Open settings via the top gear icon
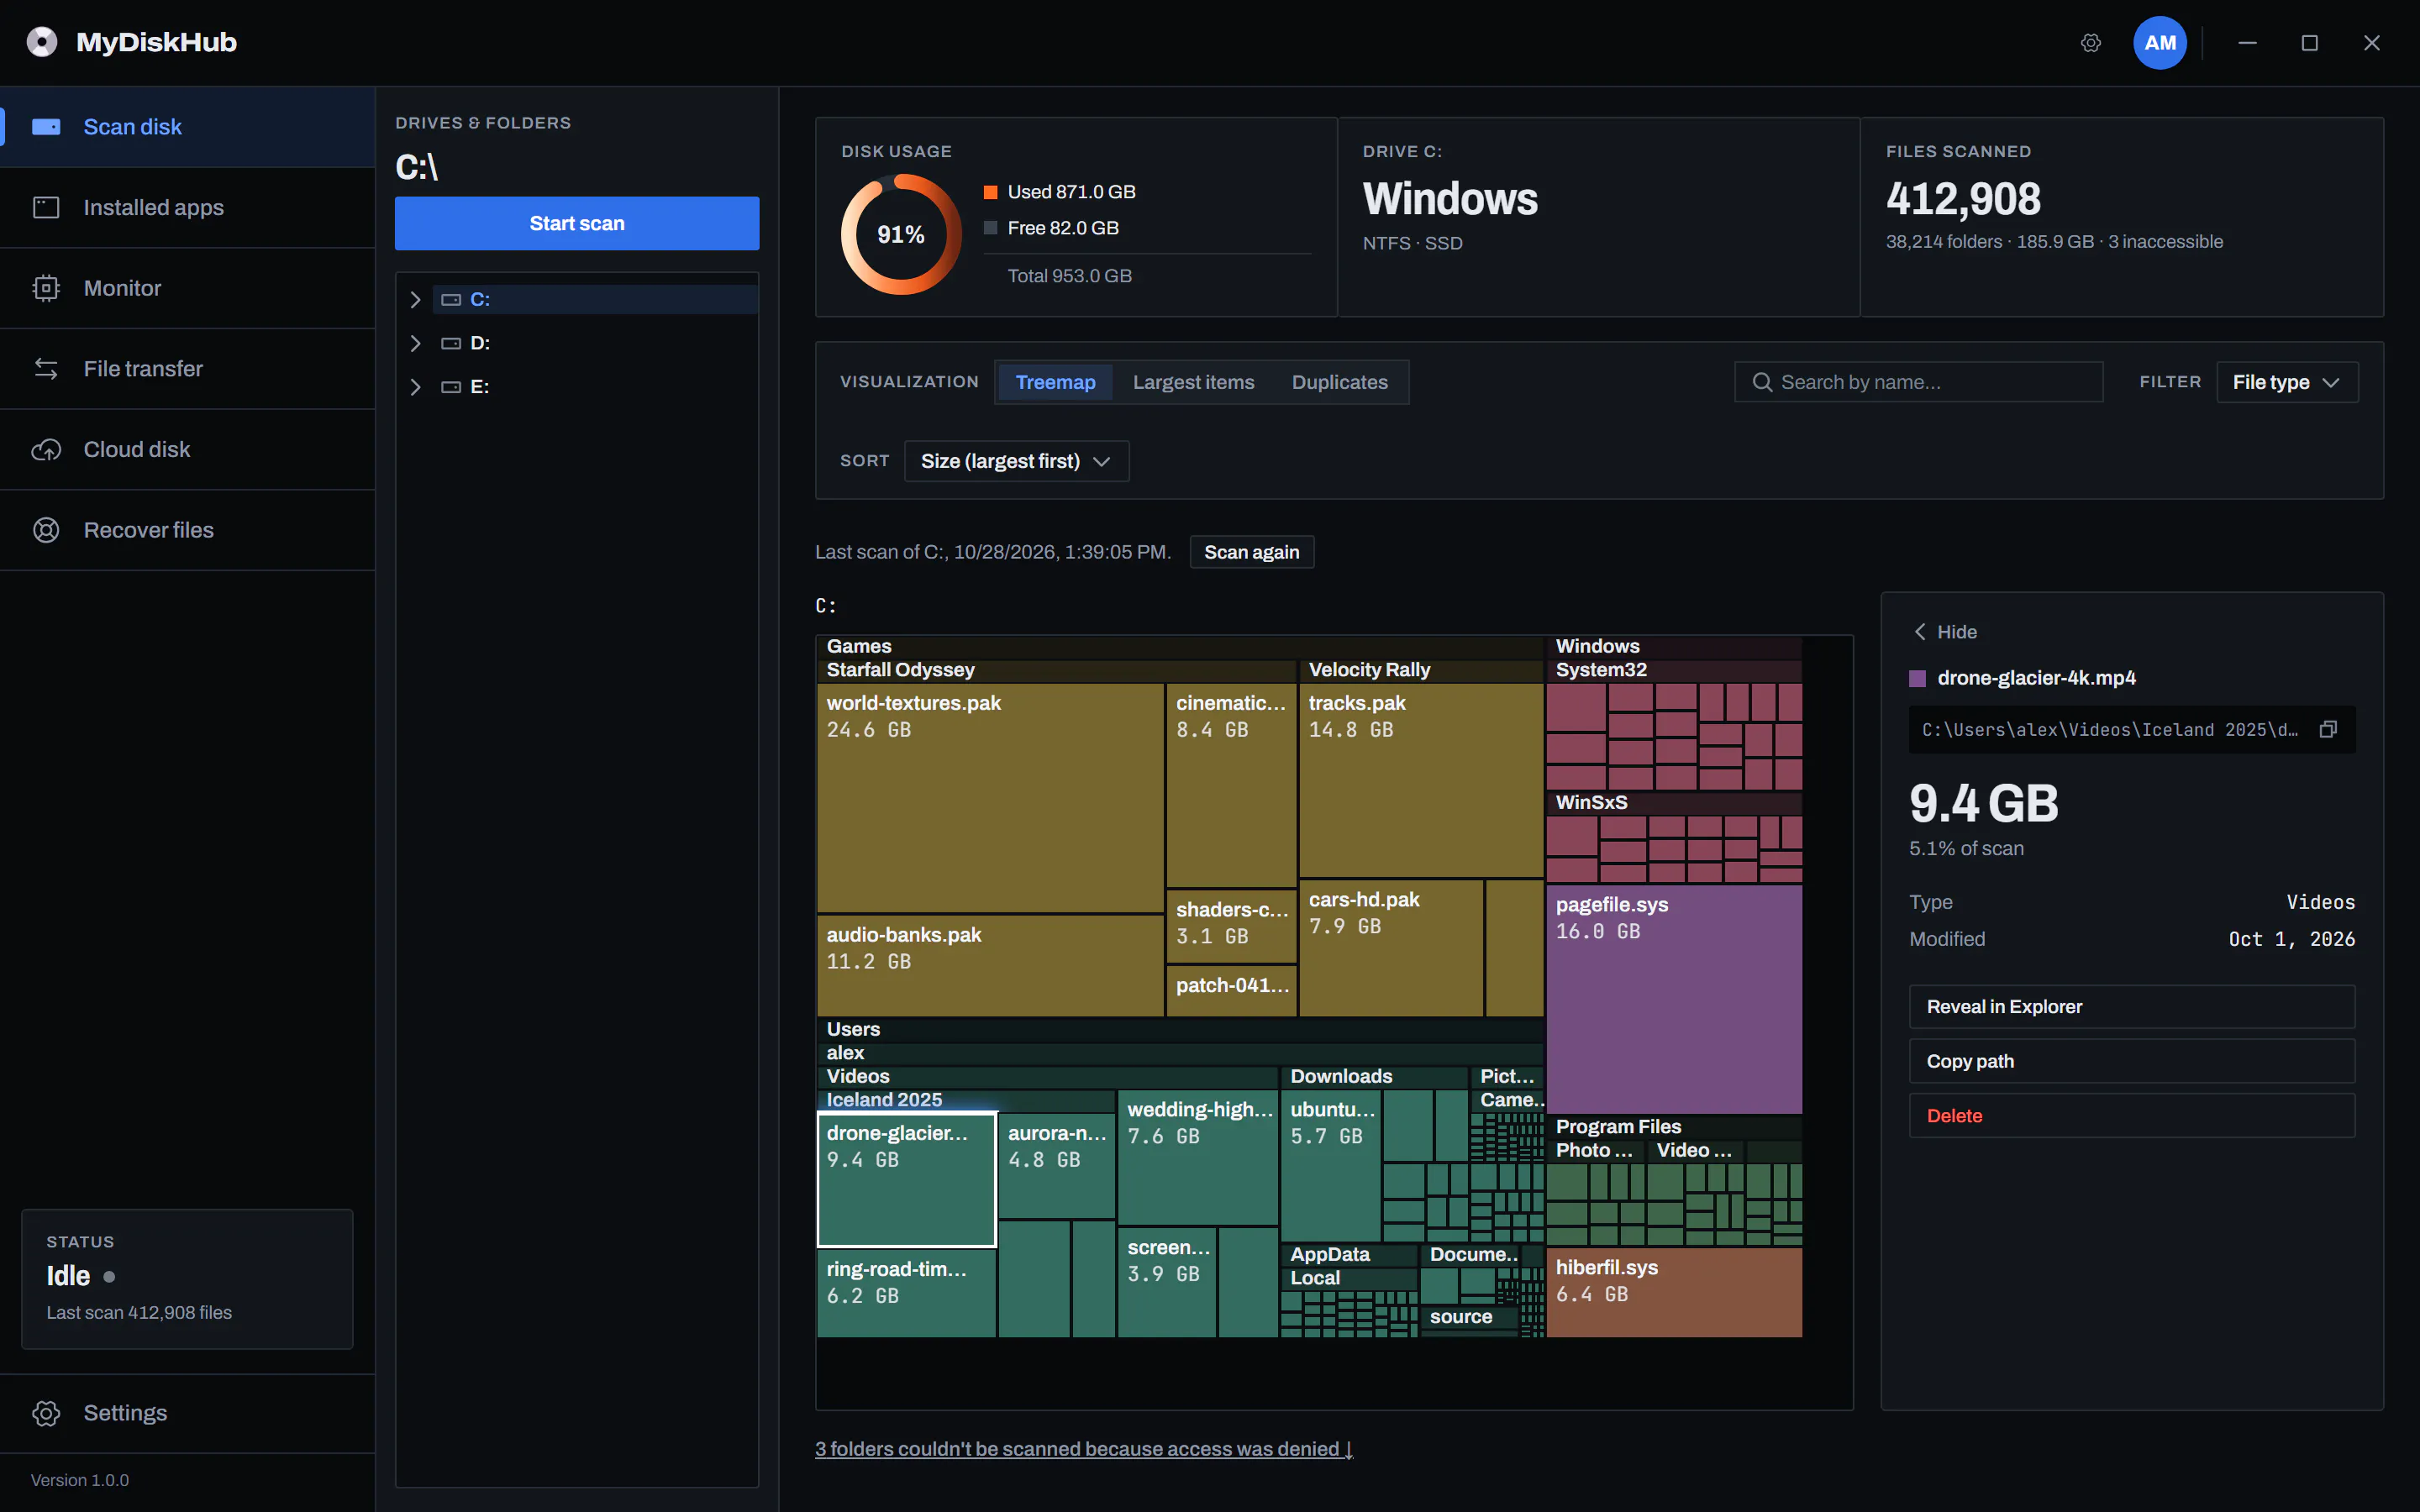This screenshot has width=2420, height=1512. tap(2091, 43)
